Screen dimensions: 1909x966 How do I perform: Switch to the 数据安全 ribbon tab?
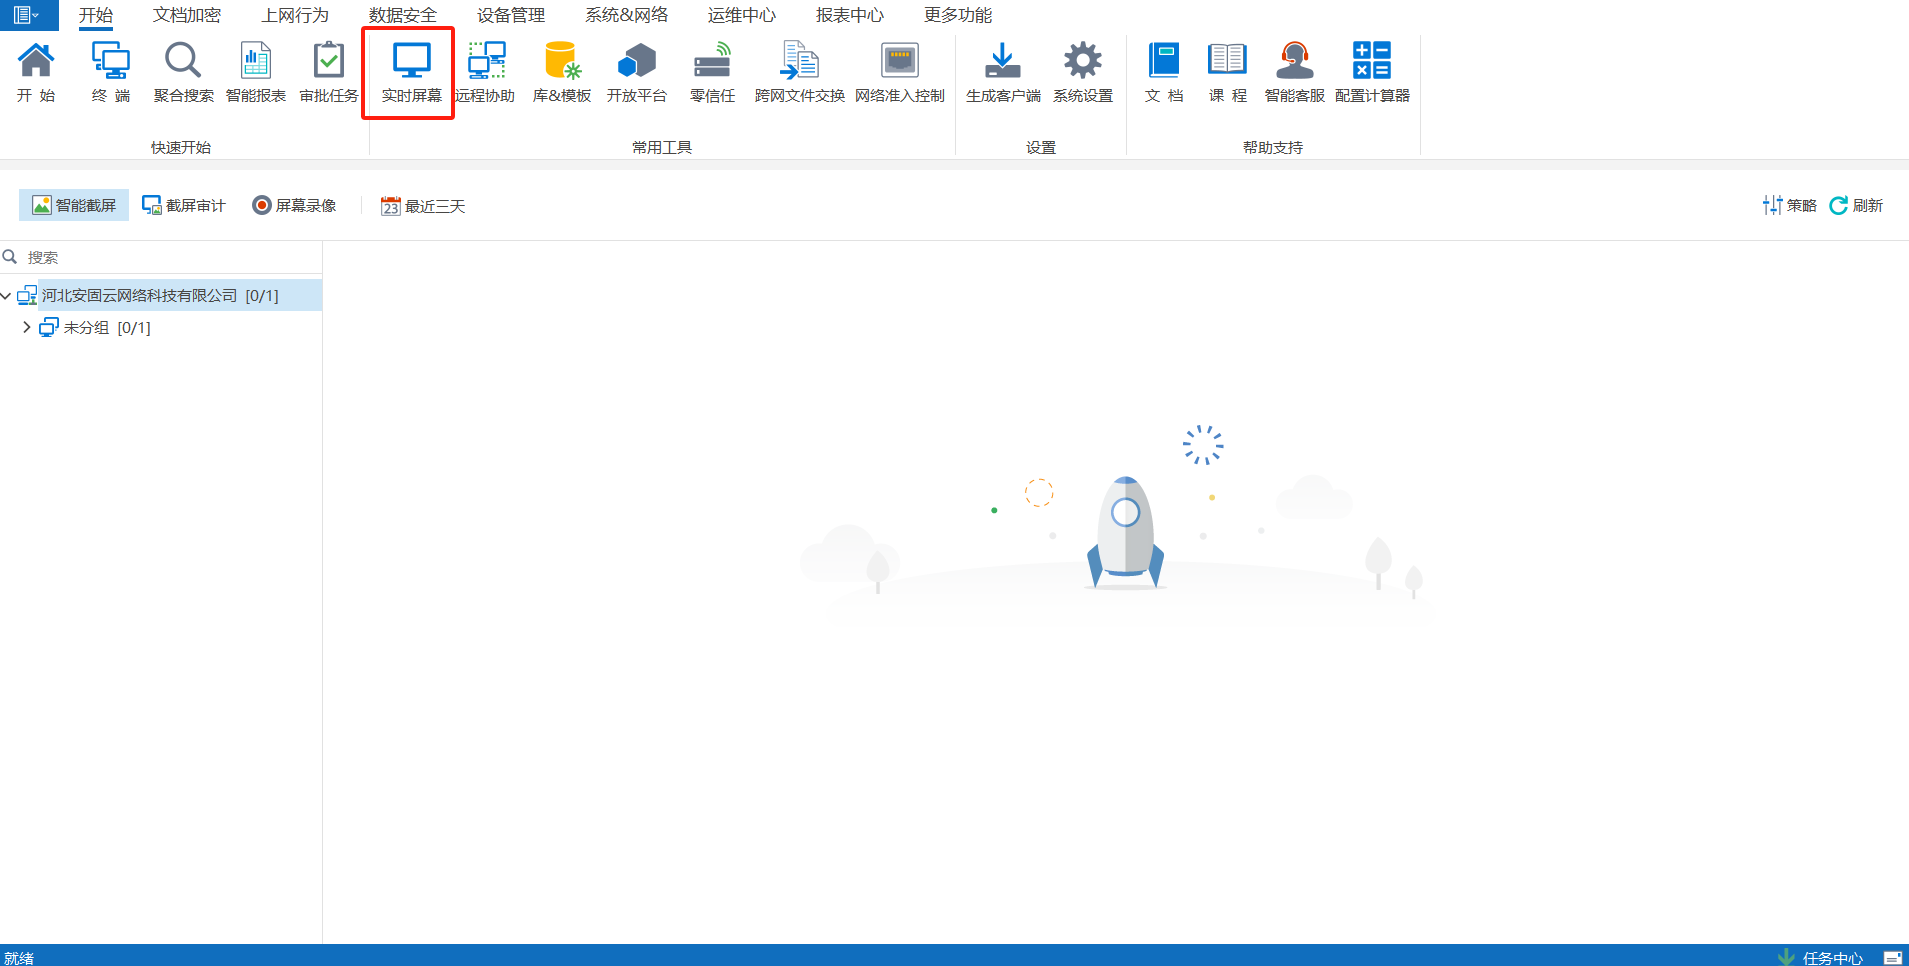tap(402, 15)
